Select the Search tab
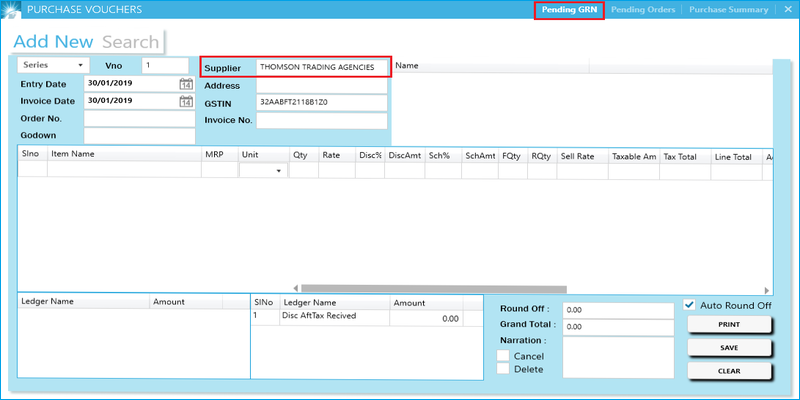800x400 pixels. (x=131, y=42)
